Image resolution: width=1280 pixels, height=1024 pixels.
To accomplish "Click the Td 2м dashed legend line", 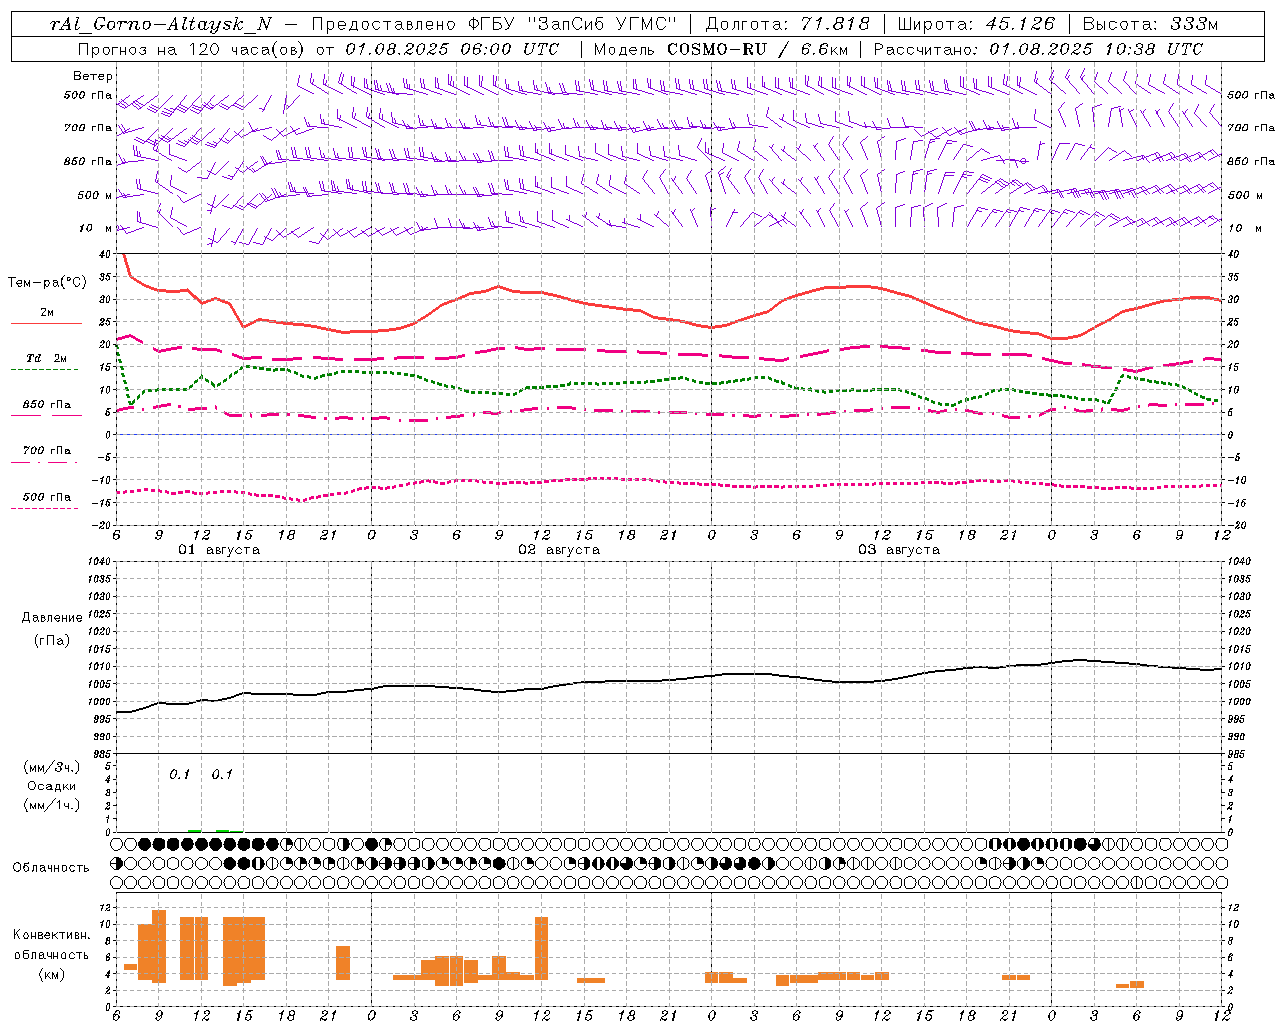I will (x=44, y=369).
